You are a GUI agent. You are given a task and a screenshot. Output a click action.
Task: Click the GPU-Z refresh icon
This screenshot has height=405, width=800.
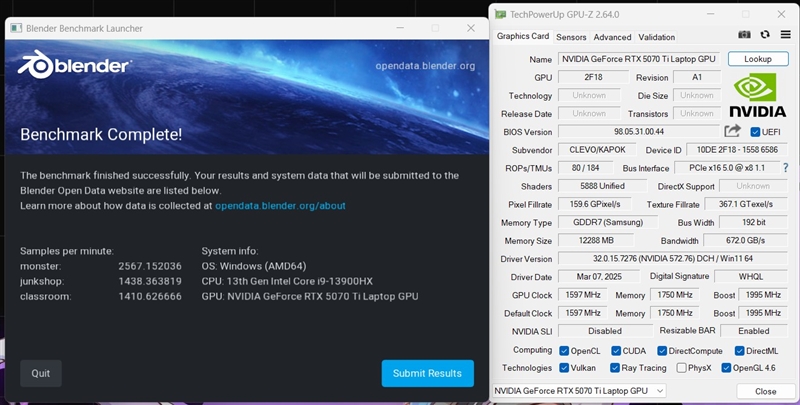pyautogui.click(x=765, y=35)
